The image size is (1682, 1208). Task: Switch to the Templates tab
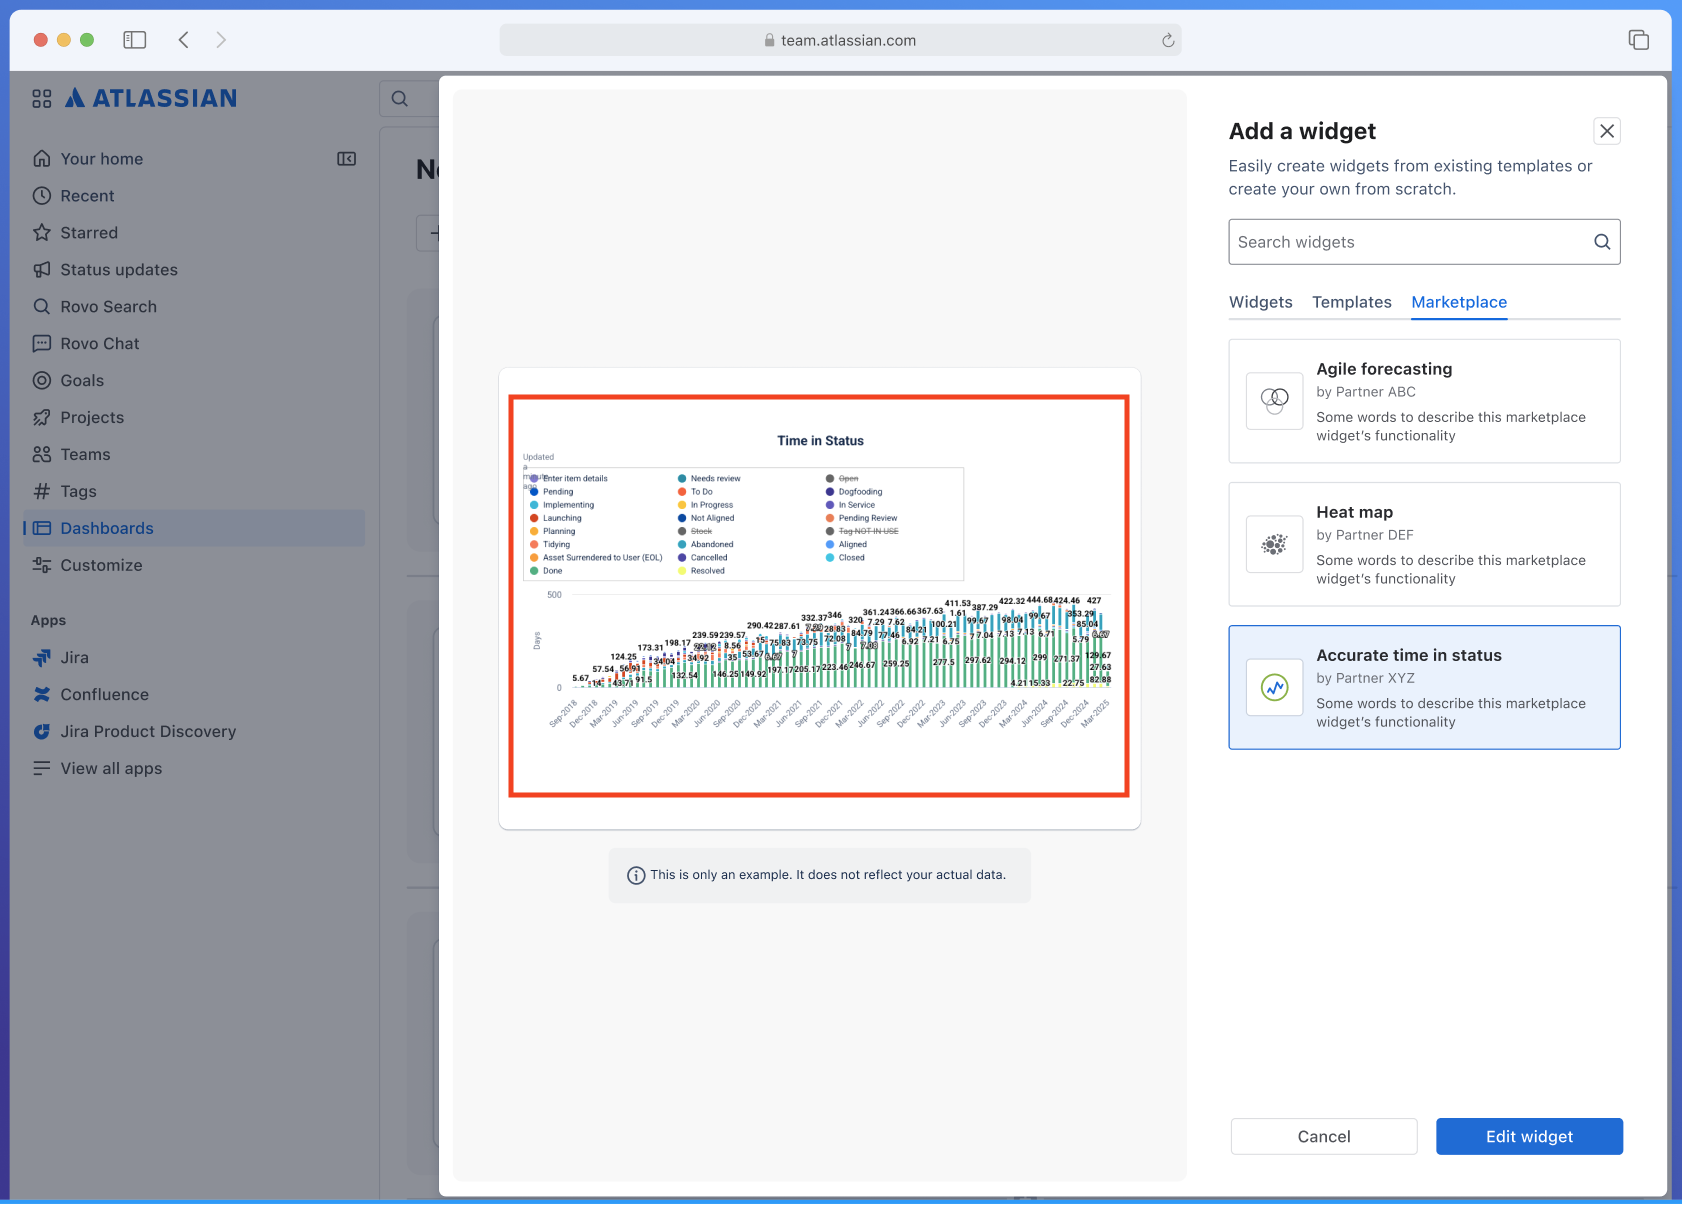coord(1351,302)
